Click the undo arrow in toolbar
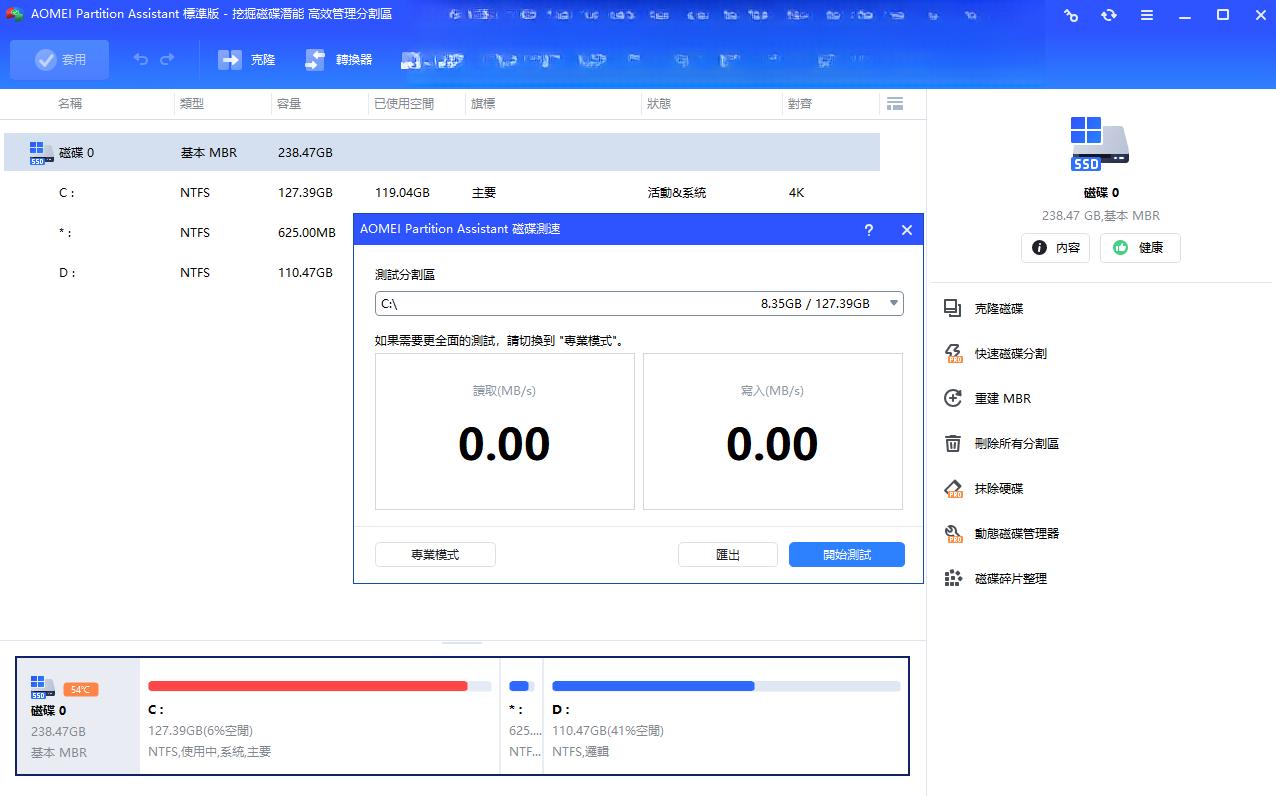Image resolution: width=1276 pixels, height=796 pixels. pos(141,60)
